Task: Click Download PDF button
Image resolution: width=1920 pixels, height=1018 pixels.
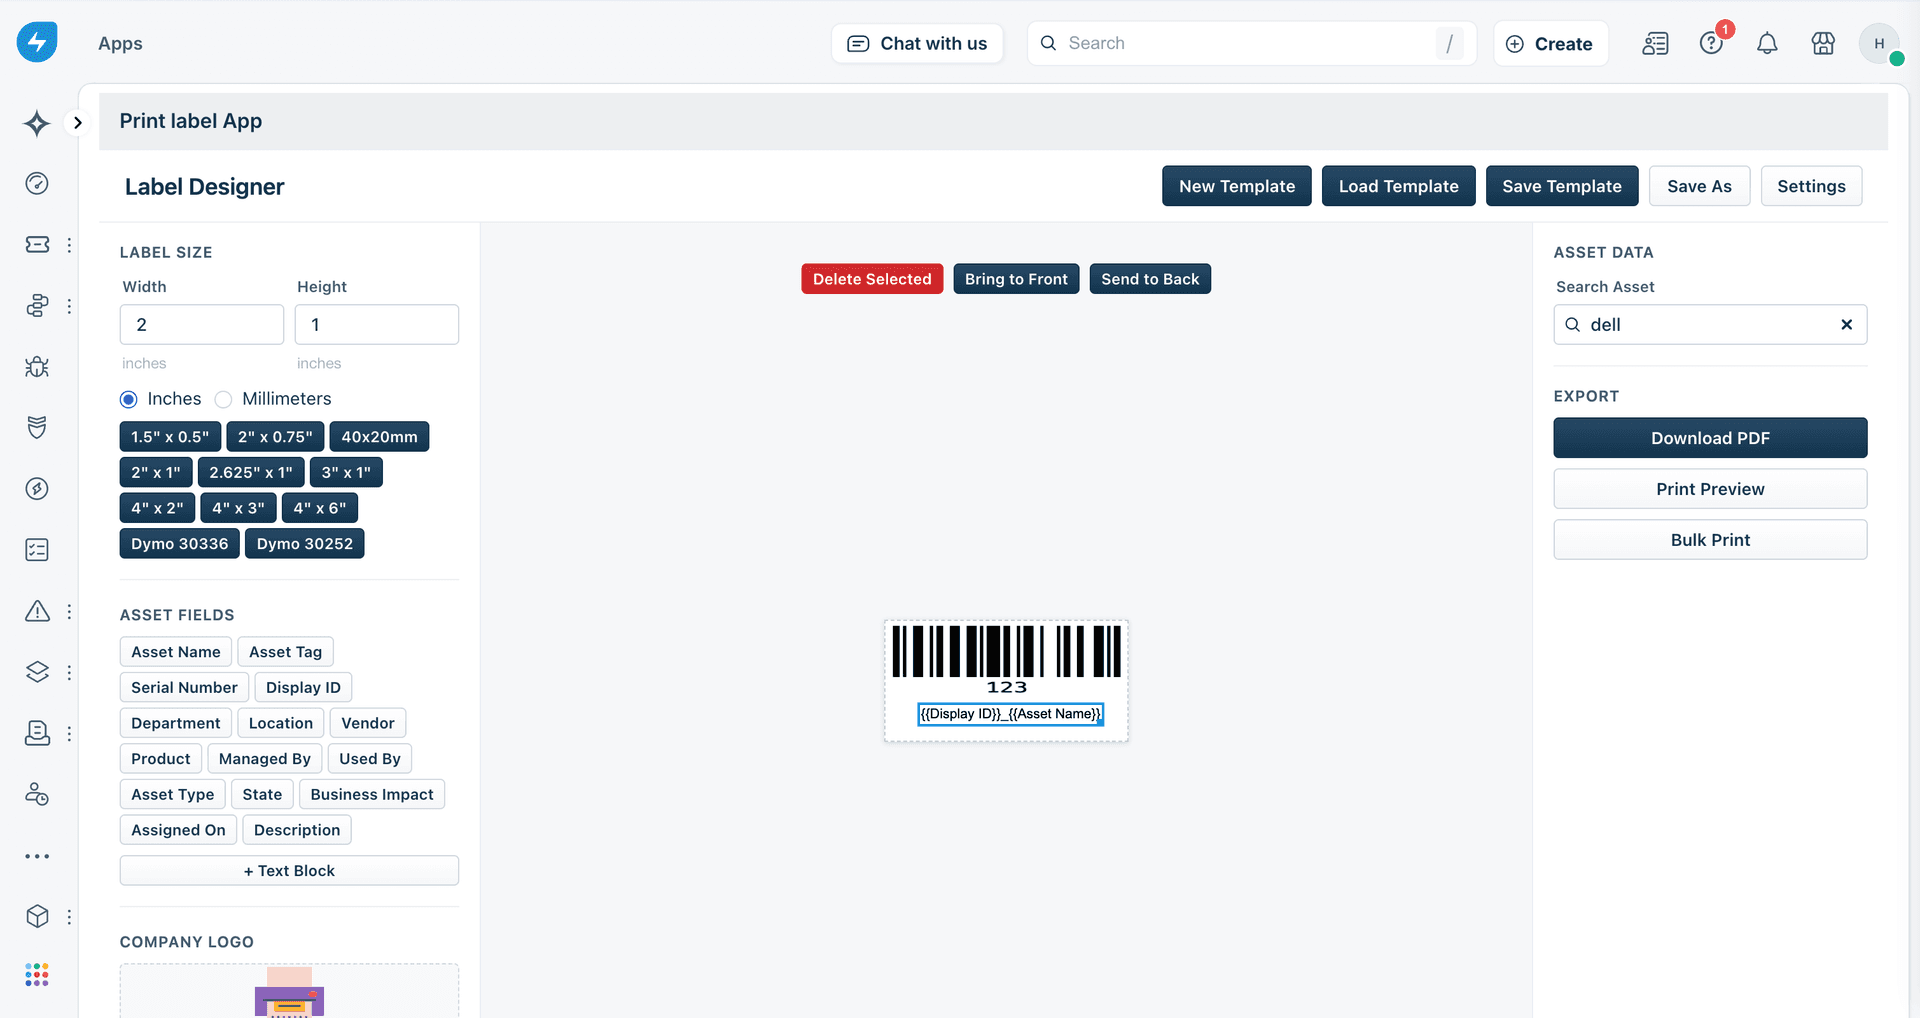Action: pos(1710,438)
